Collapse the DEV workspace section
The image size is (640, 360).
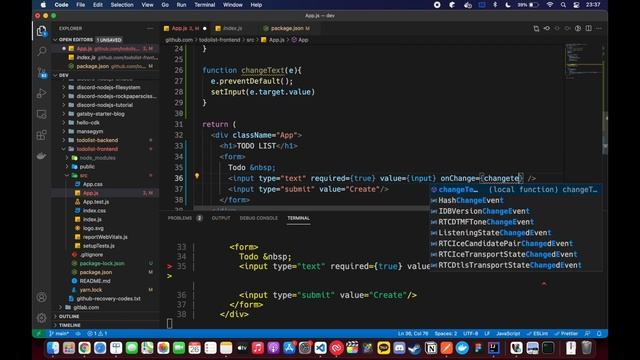(x=64, y=75)
